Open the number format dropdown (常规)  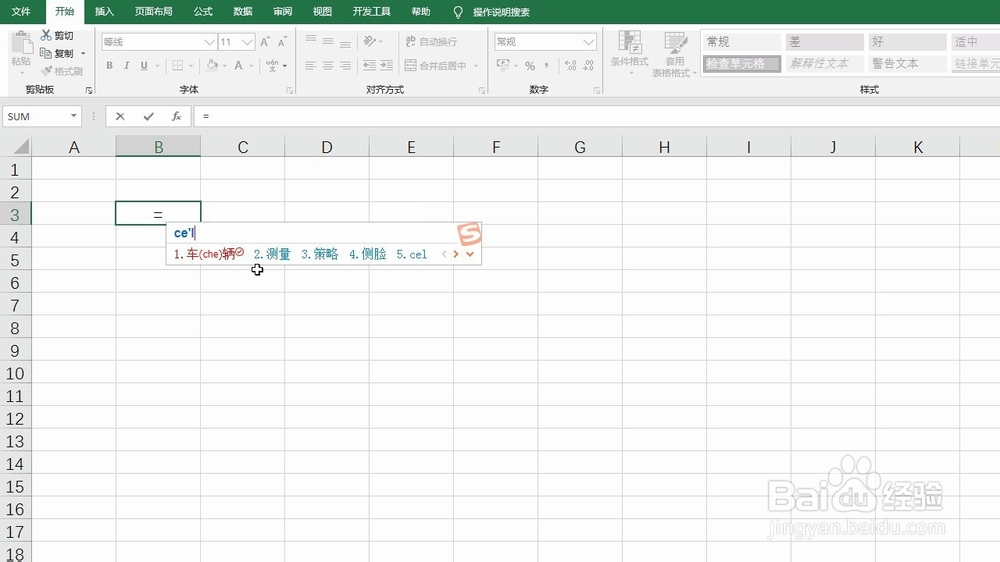coord(588,42)
